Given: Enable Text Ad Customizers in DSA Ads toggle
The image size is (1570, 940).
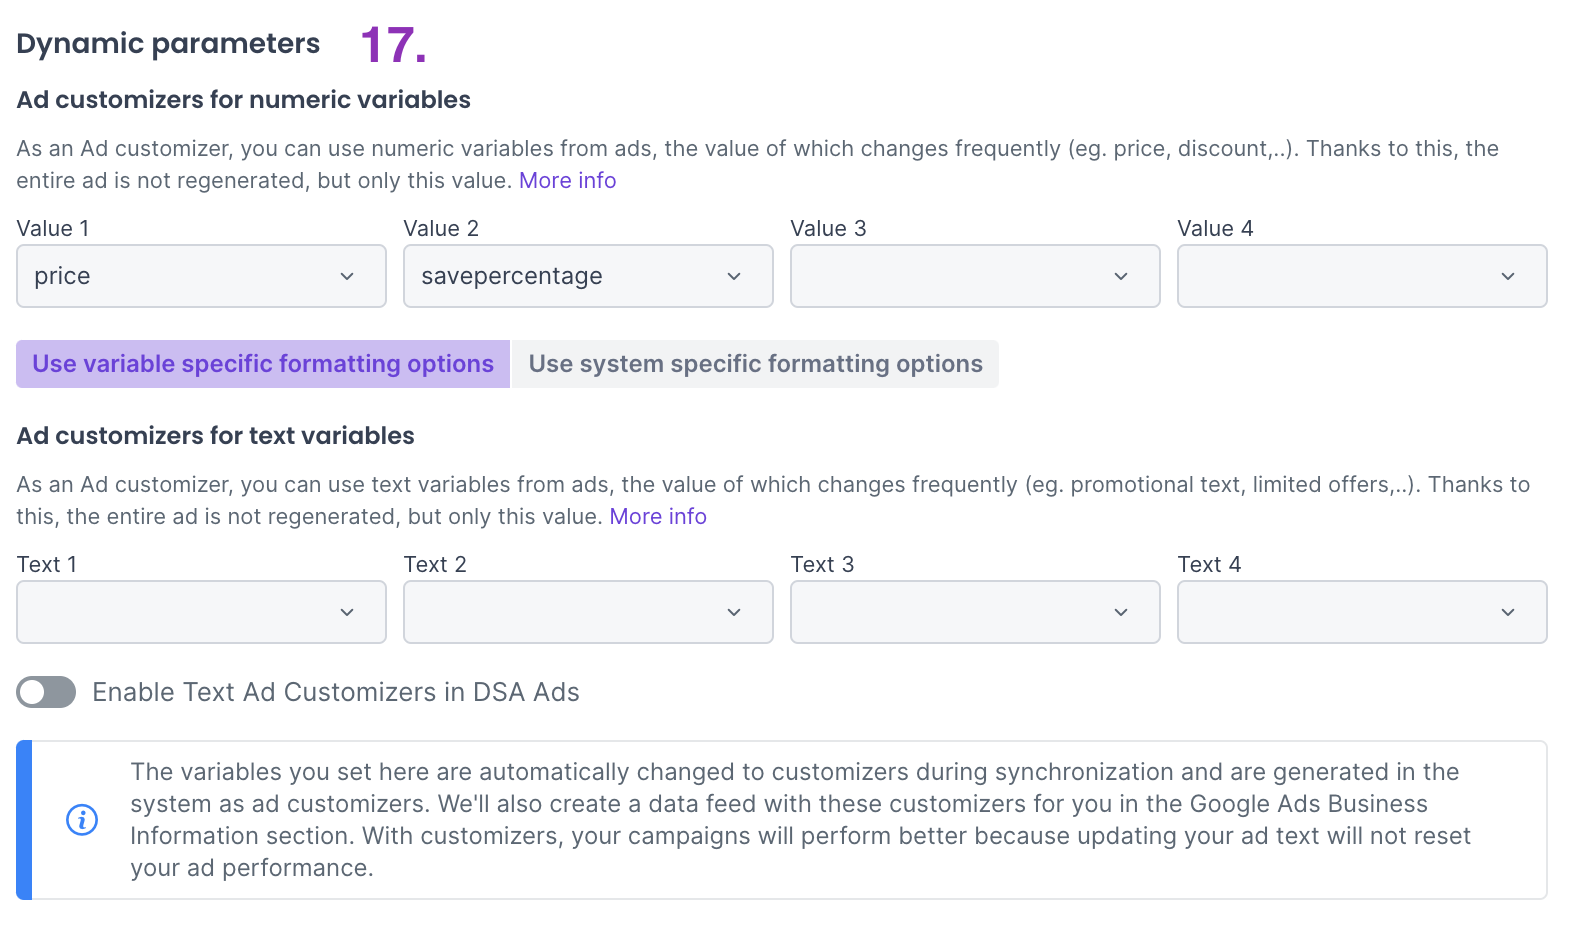Looking at the screenshot, I should pyautogui.click(x=46, y=692).
